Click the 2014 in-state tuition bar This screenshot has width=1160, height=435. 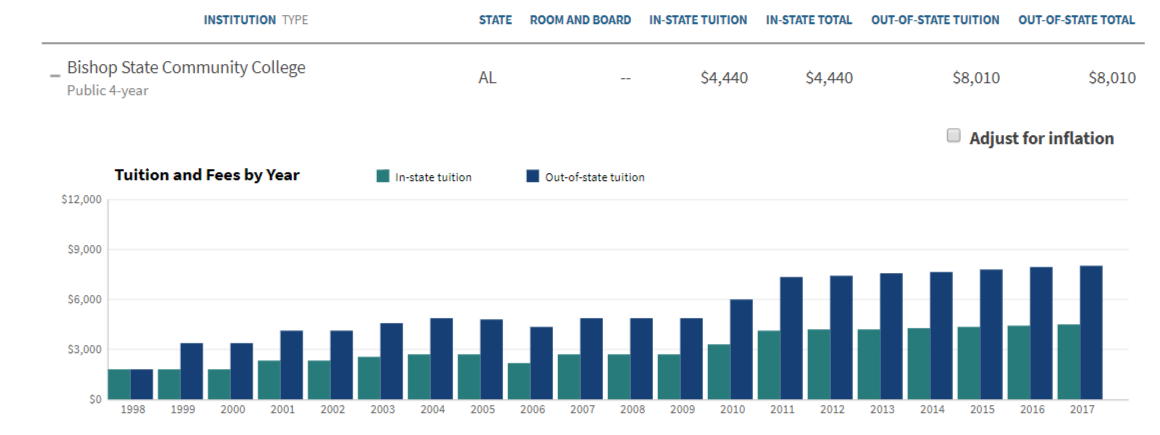pos(918,363)
